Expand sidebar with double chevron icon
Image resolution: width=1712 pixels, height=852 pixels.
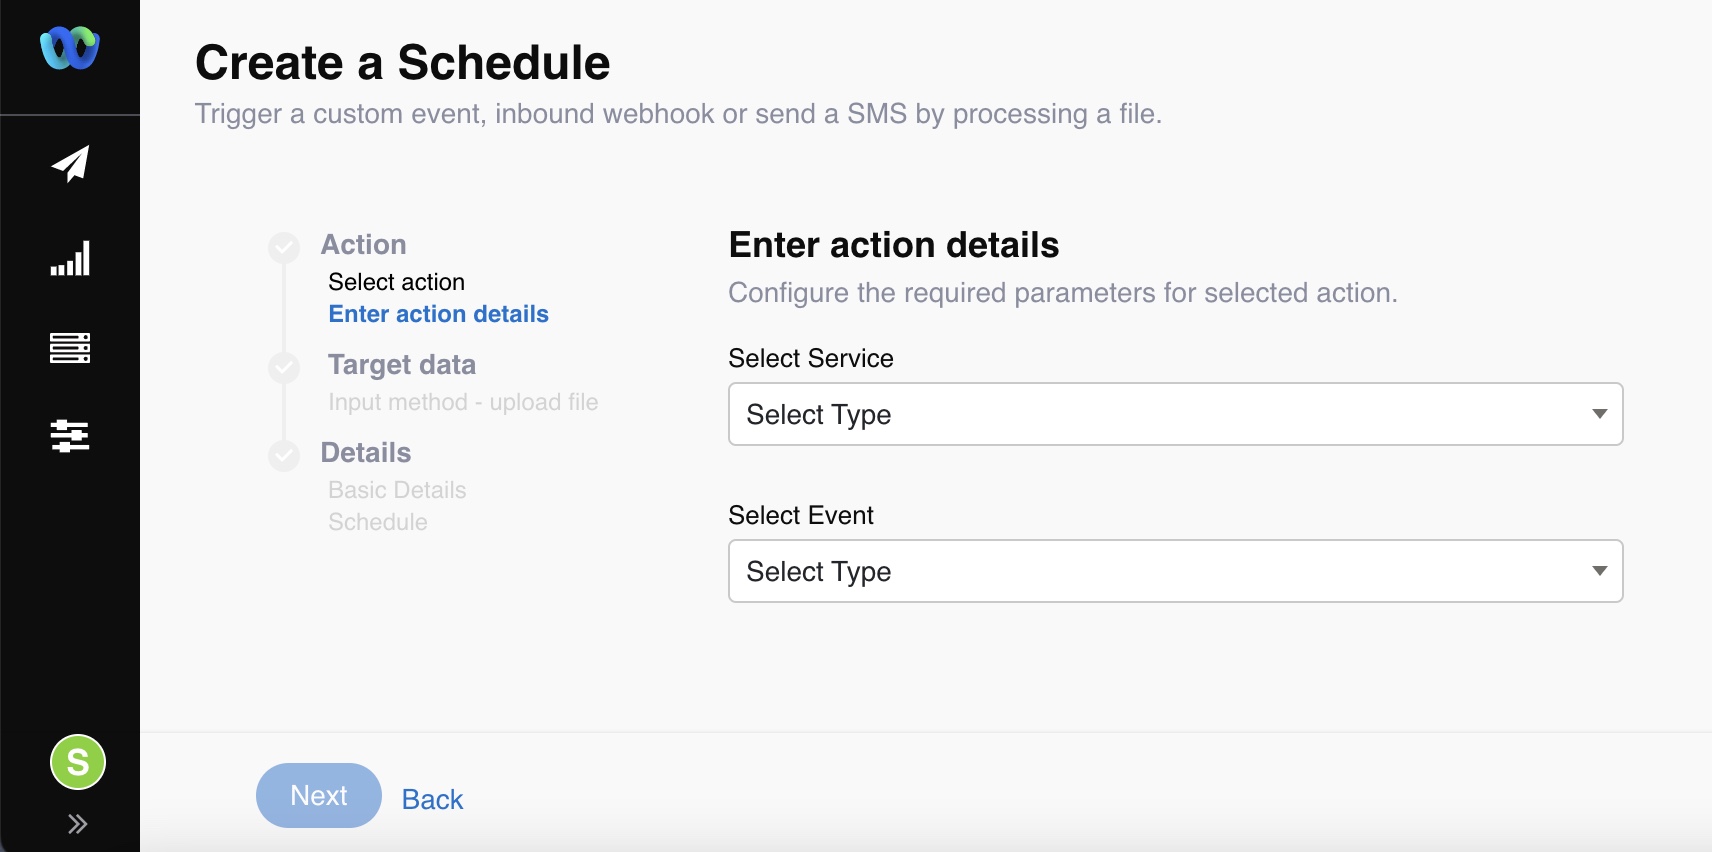click(78, 824)
